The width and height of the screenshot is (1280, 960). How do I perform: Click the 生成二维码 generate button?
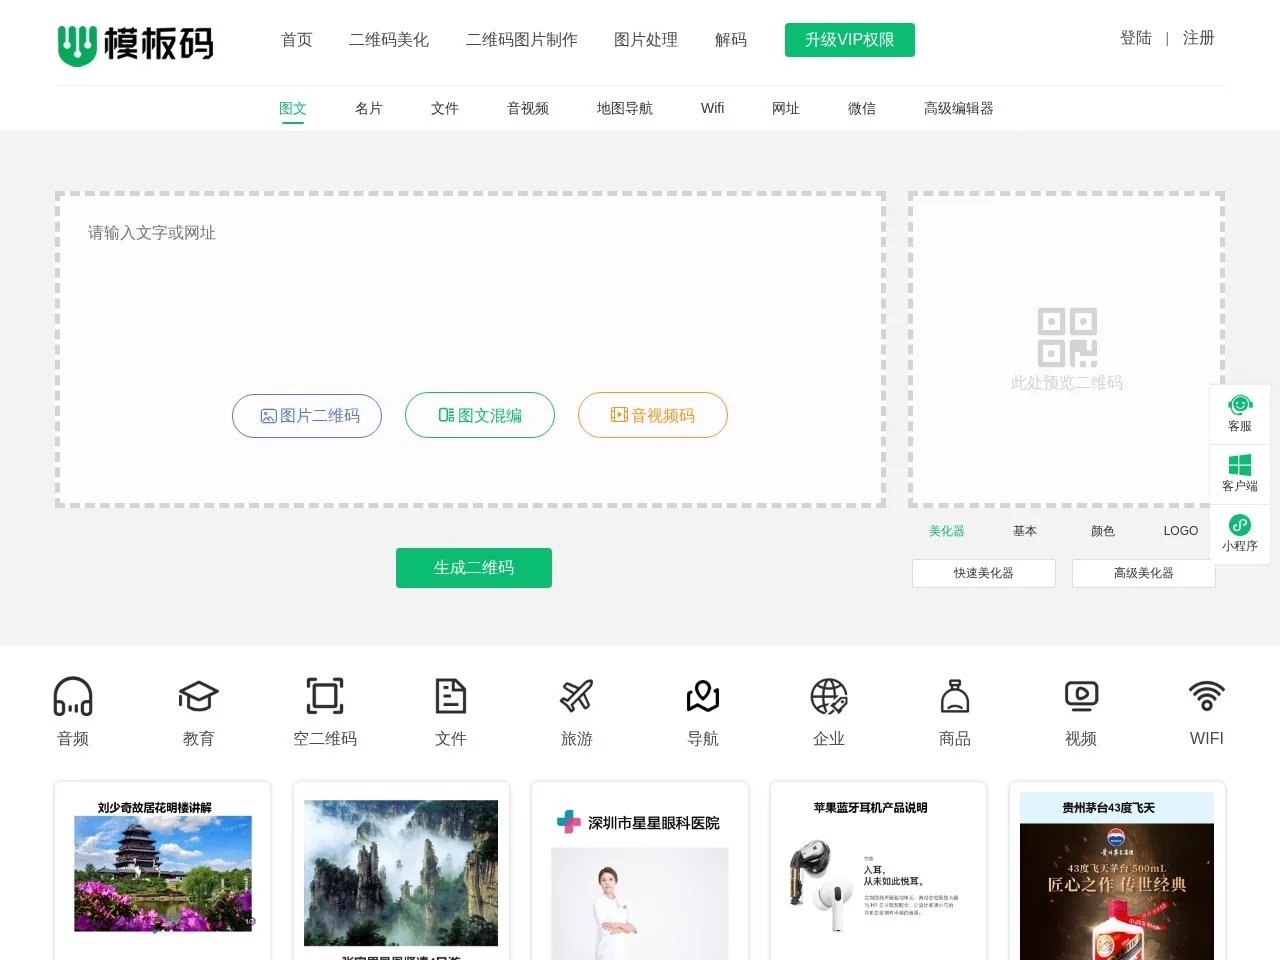click(x=473, y=567)
